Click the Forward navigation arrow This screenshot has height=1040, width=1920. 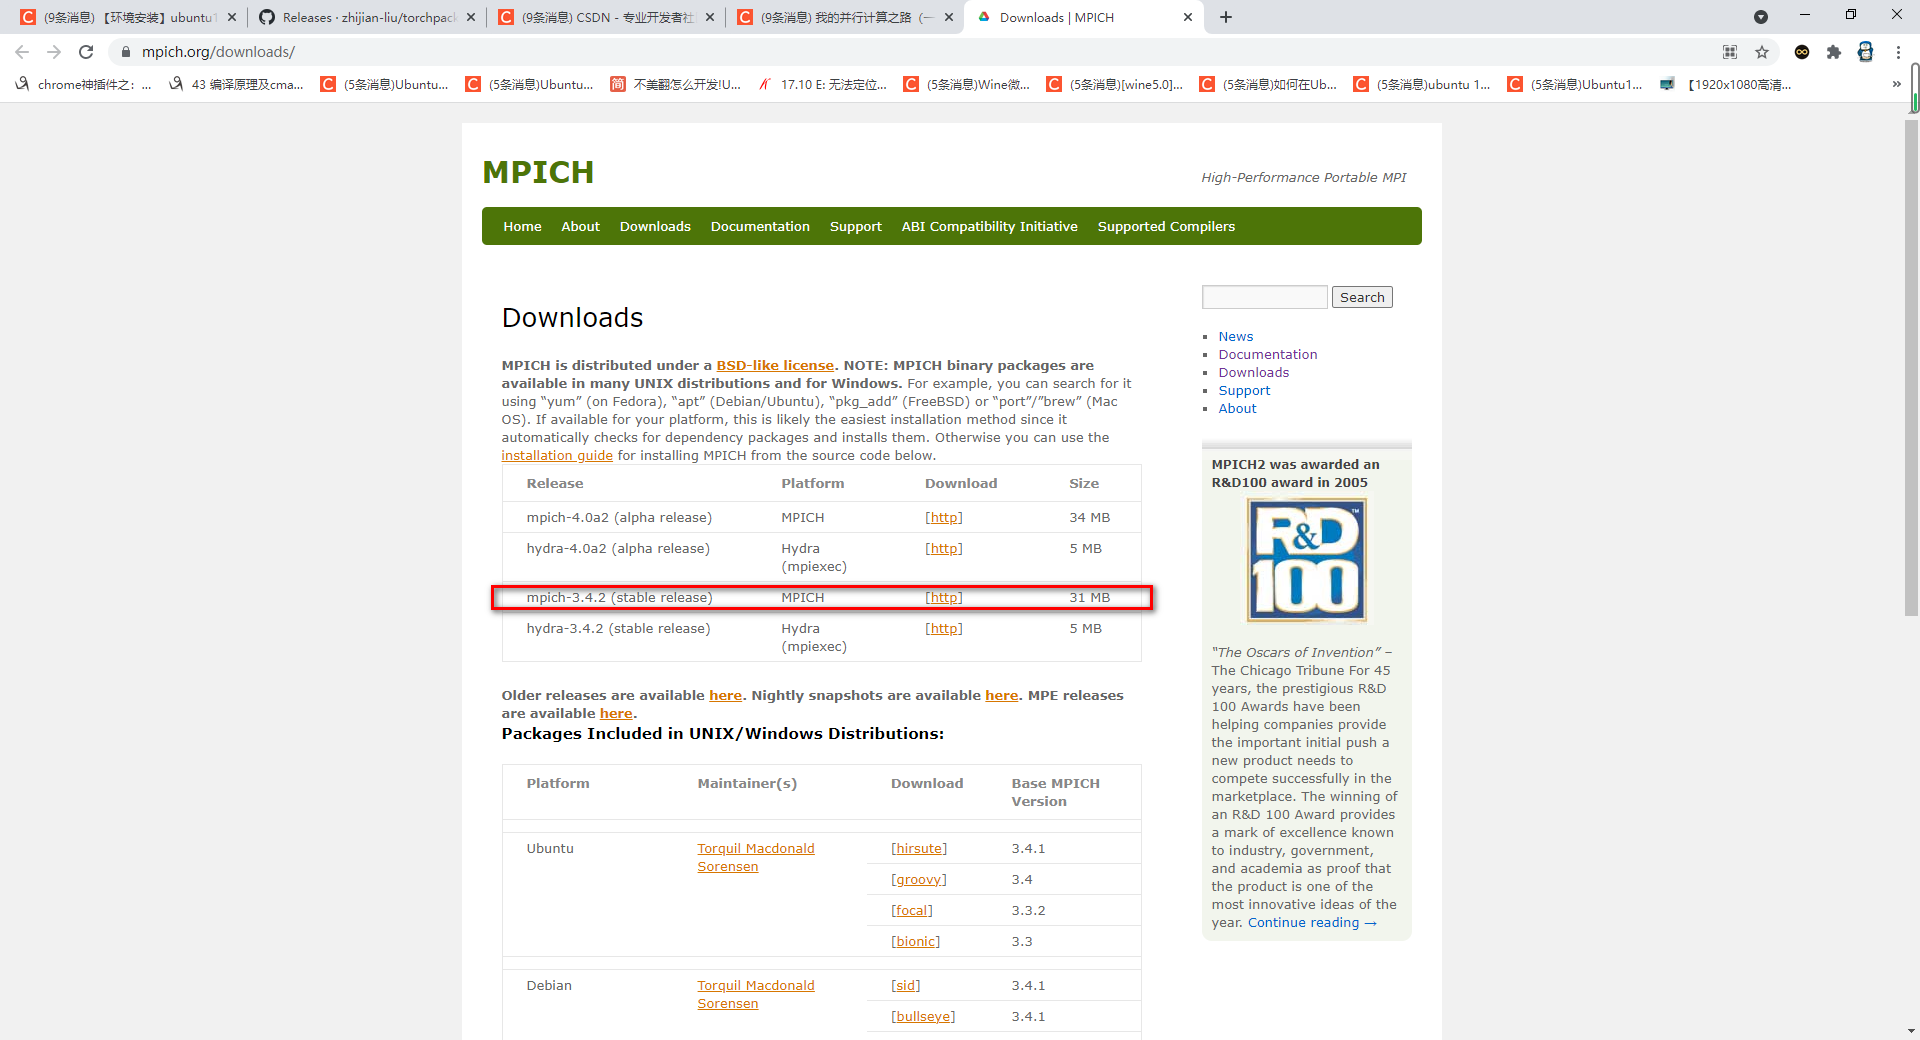pos(54,52)
